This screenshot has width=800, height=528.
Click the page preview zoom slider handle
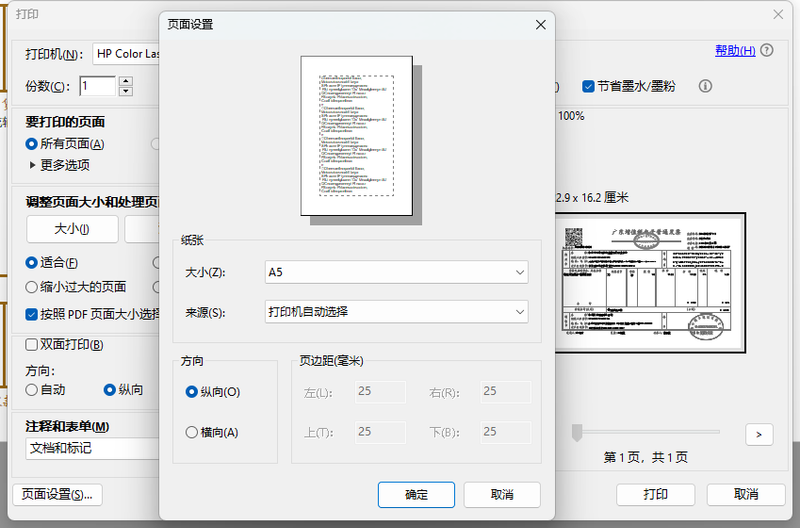[x=577, y=432]
